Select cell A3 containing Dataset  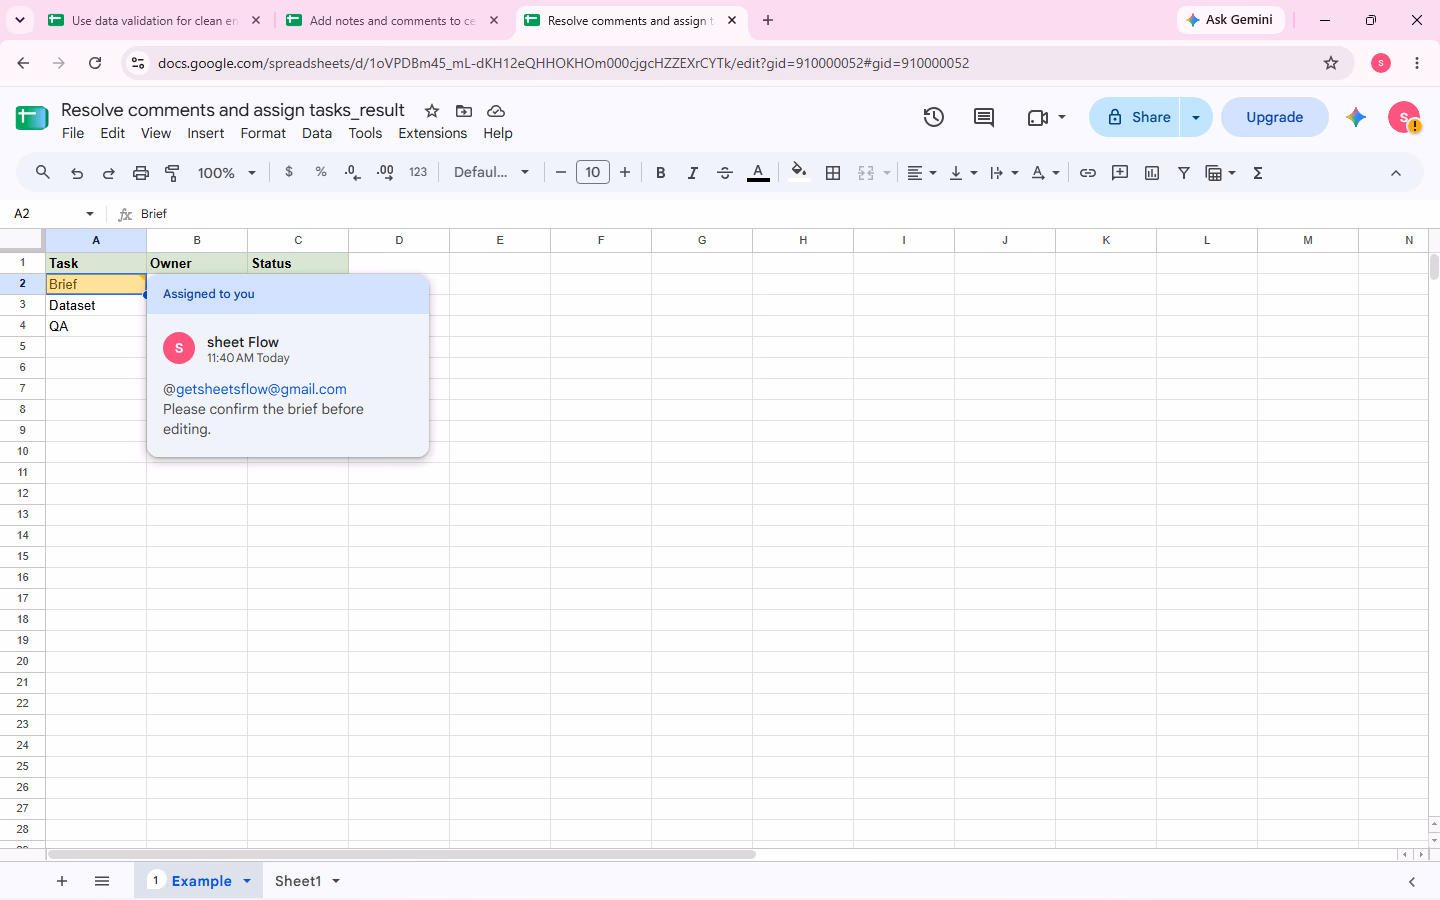point(96,305)
